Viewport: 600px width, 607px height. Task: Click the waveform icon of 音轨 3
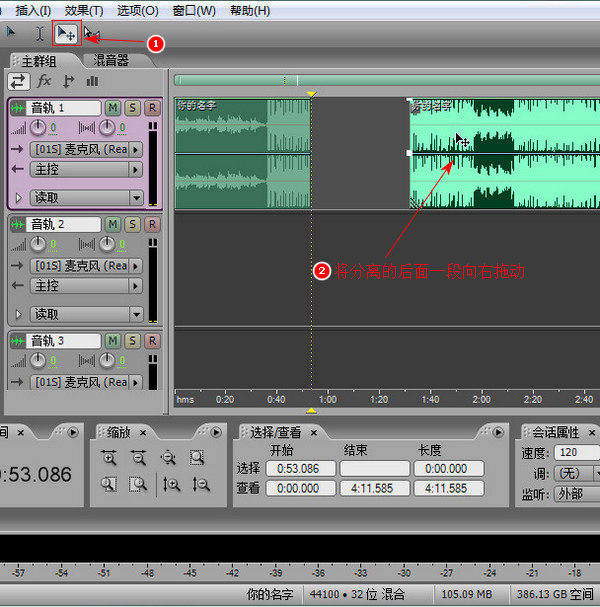18,341
